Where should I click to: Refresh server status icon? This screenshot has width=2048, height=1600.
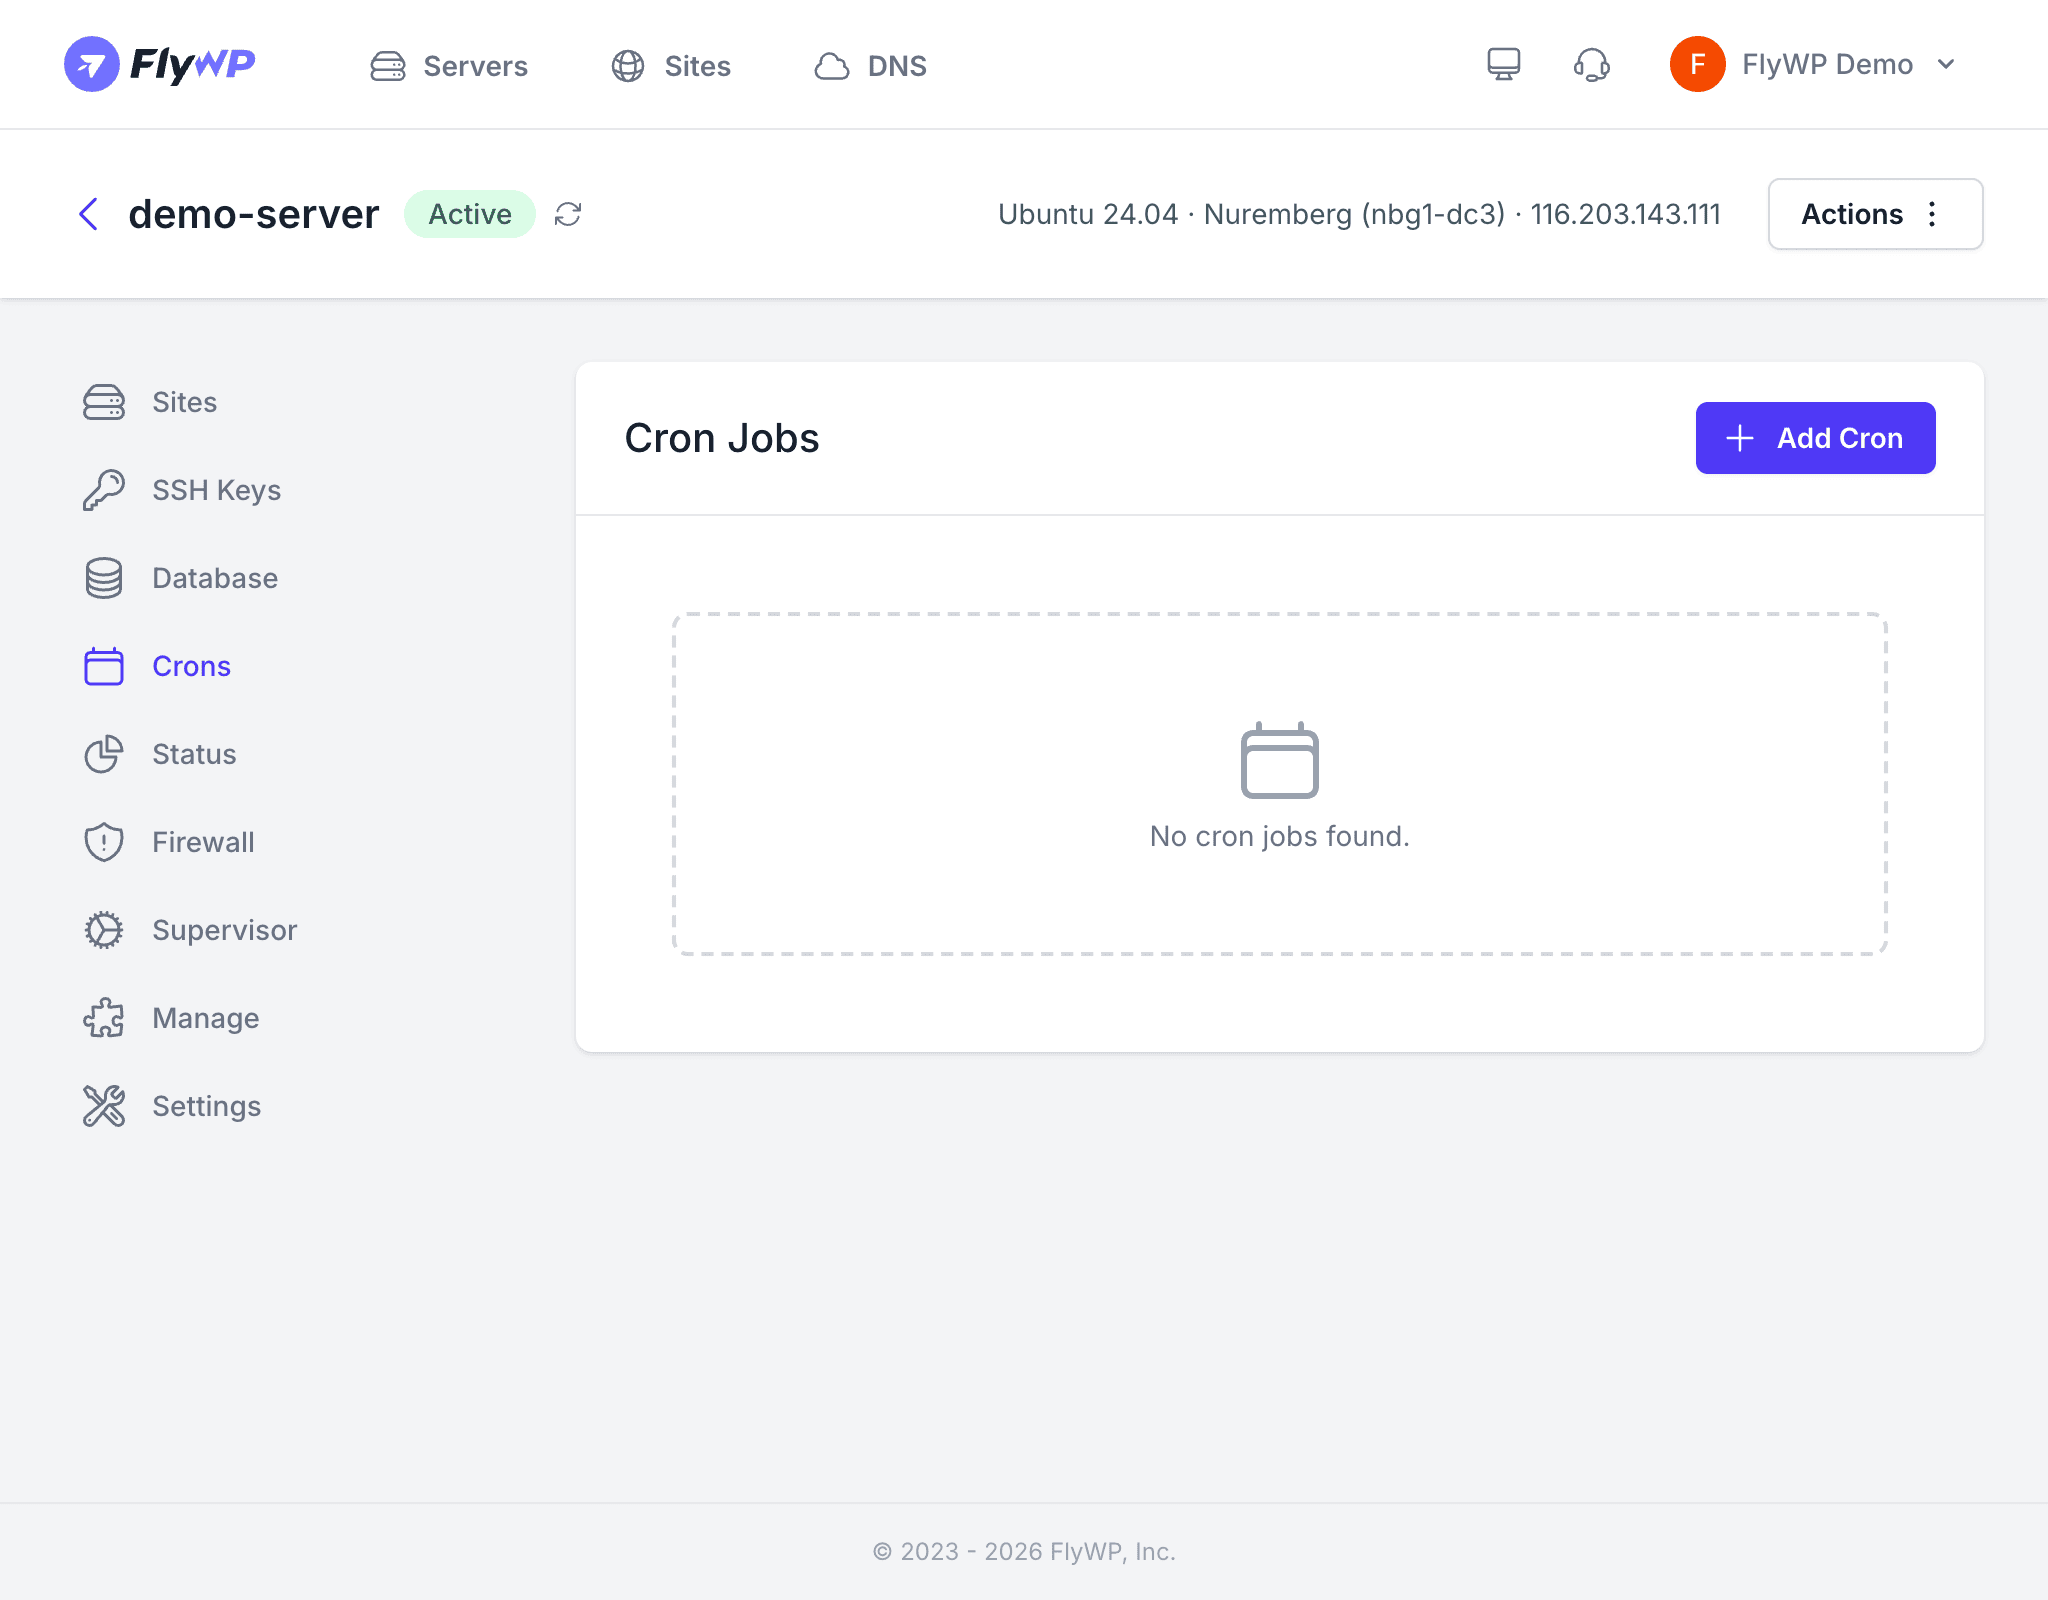click(x=568, y=214)
